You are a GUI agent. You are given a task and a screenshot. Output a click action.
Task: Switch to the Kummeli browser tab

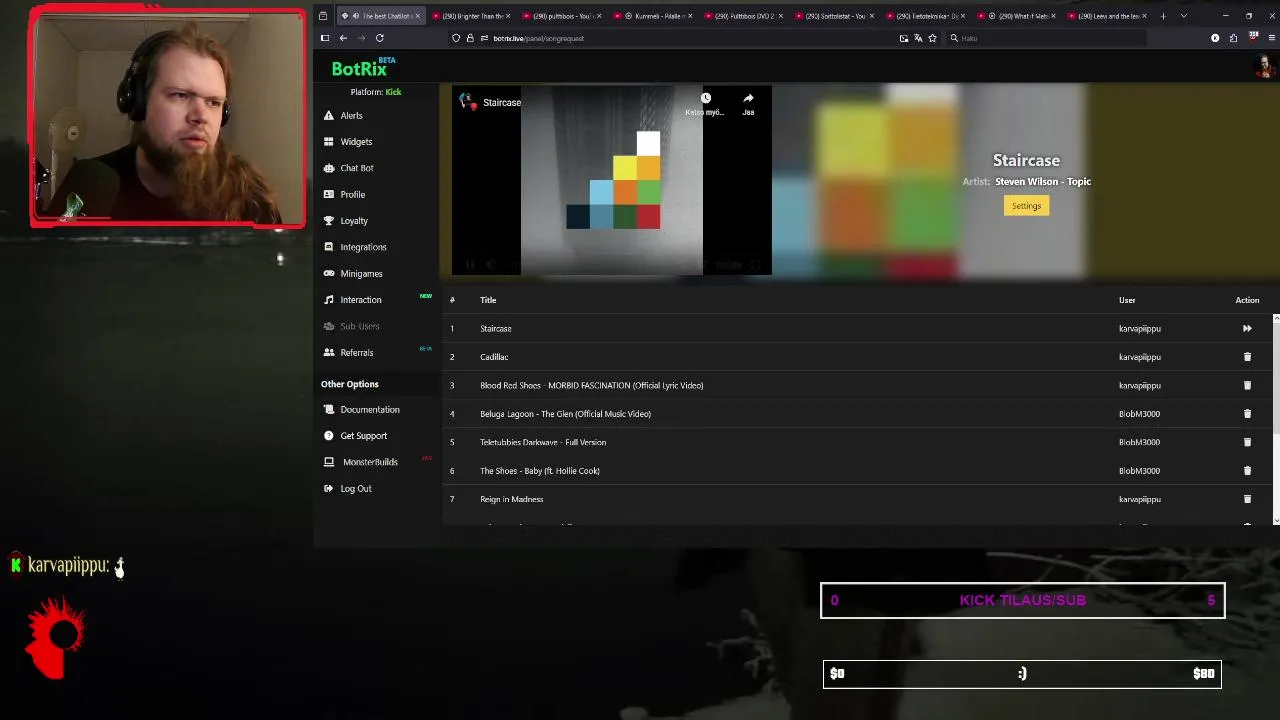tap(651, 16)
